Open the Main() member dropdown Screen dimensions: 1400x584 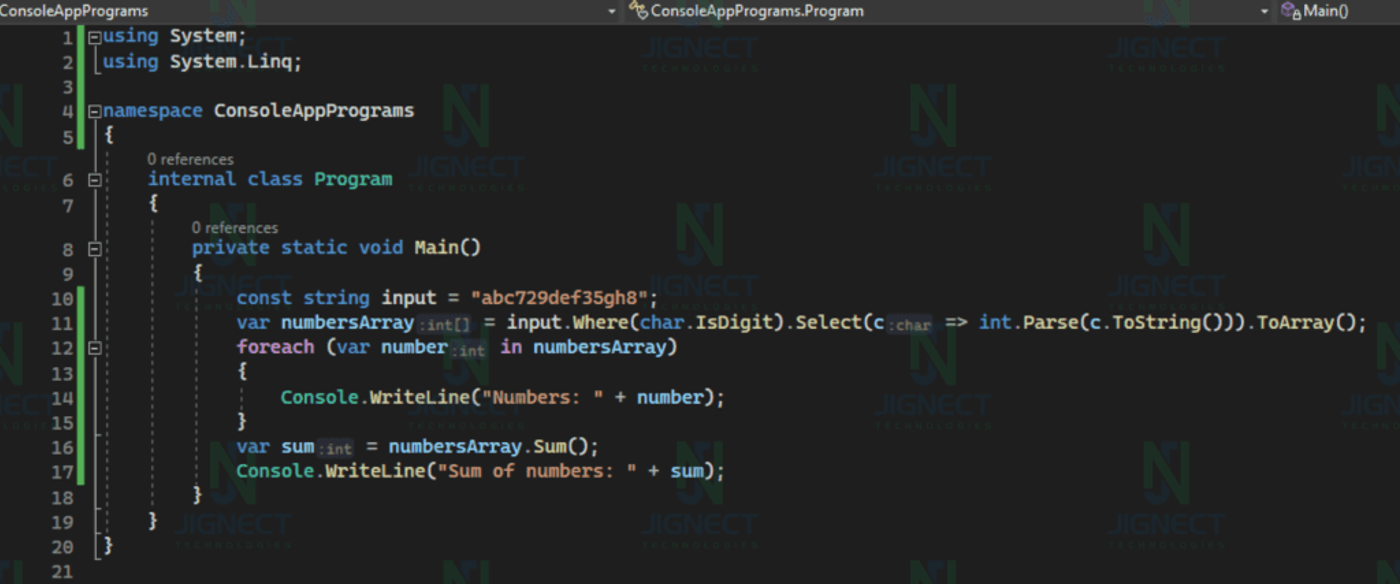[x=1340, y=11]
